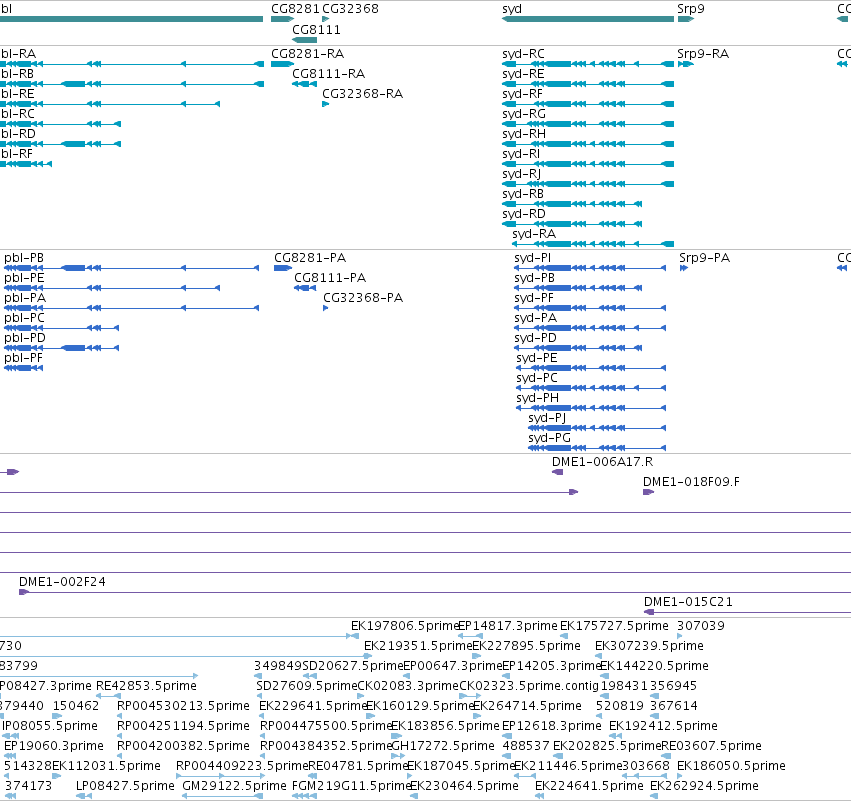Click EST label RP004530213.5prime
The image size is (851, 801).
183,706
